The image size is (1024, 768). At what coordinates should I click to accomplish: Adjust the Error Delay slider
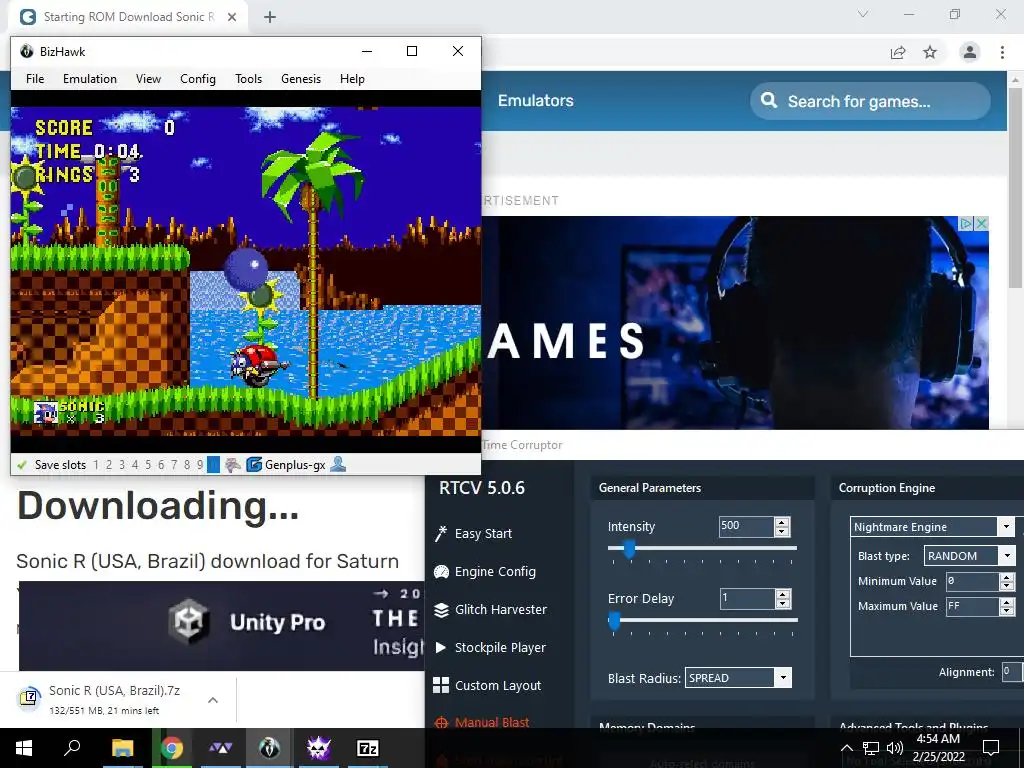[x=615, y=620]
